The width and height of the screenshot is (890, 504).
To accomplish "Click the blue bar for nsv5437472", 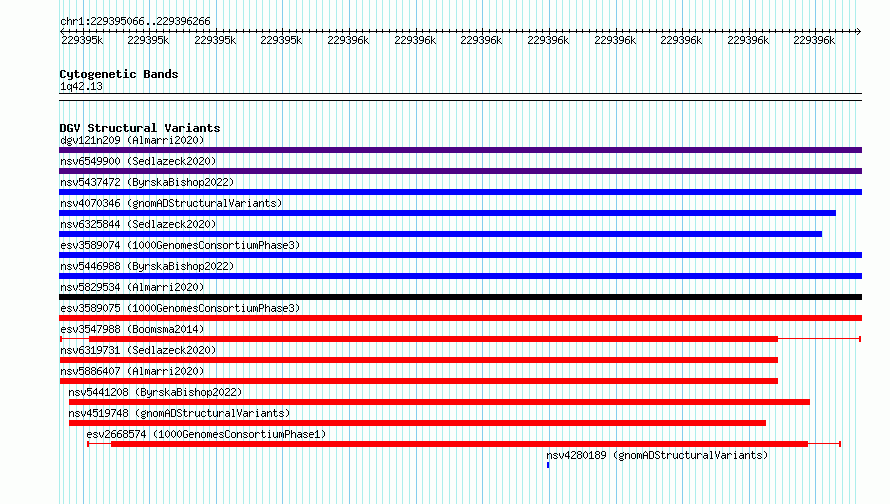I will [x=460, y=192].
